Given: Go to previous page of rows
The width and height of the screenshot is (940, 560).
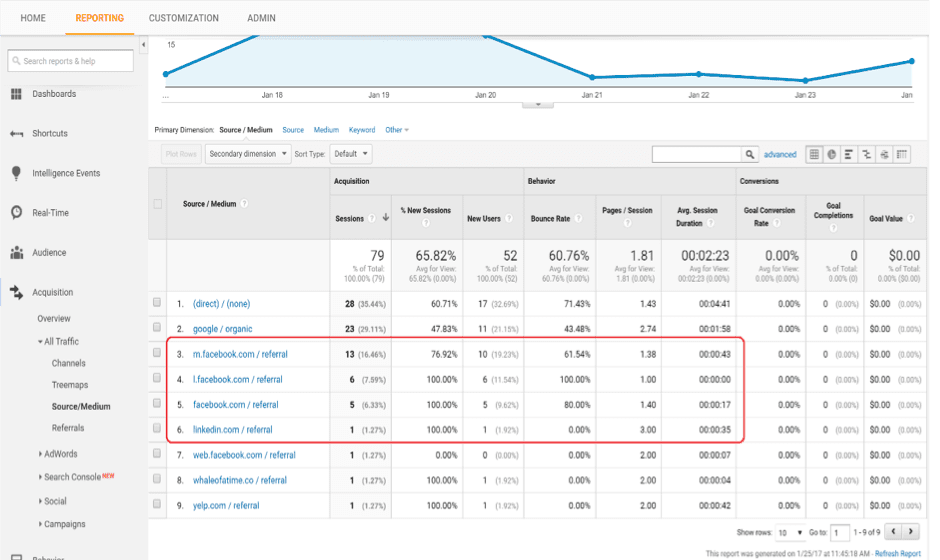Looking at the screenshot, I should [x=894, y=532].
